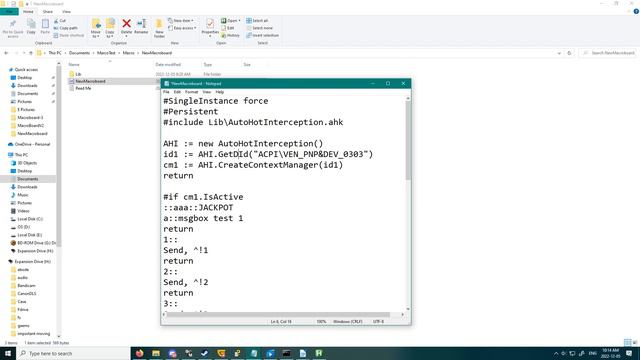Click Edit in the Open group
The width and height of the screenshot is (640, 360).
coord(228,28)
